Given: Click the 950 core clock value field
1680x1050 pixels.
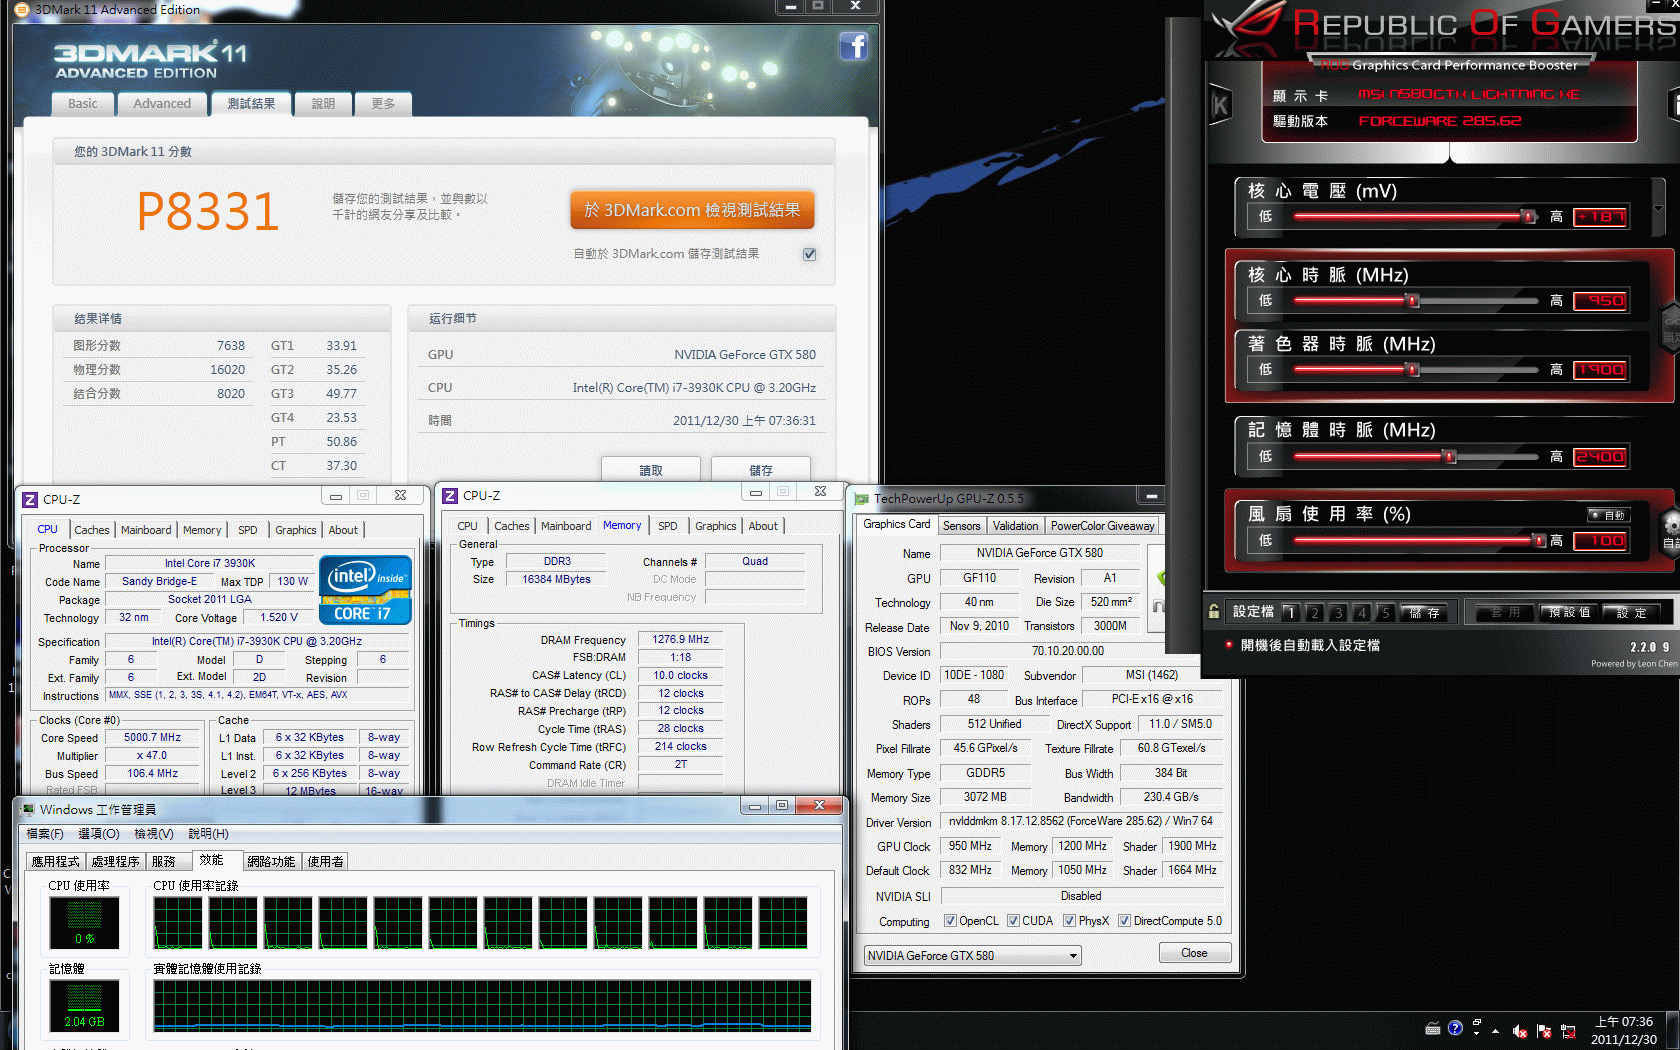Looking at the screenshot, I should (x=1600, y=300).
